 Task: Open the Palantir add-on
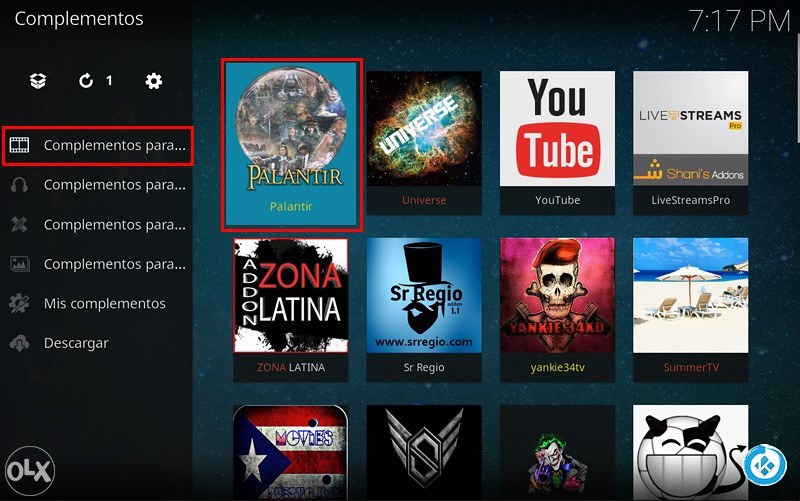pos(291,144)
